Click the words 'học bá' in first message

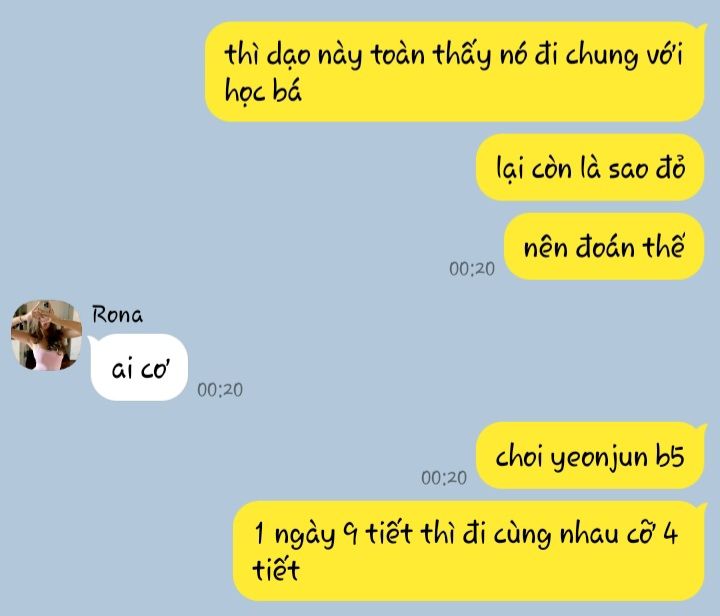[263, 90]
